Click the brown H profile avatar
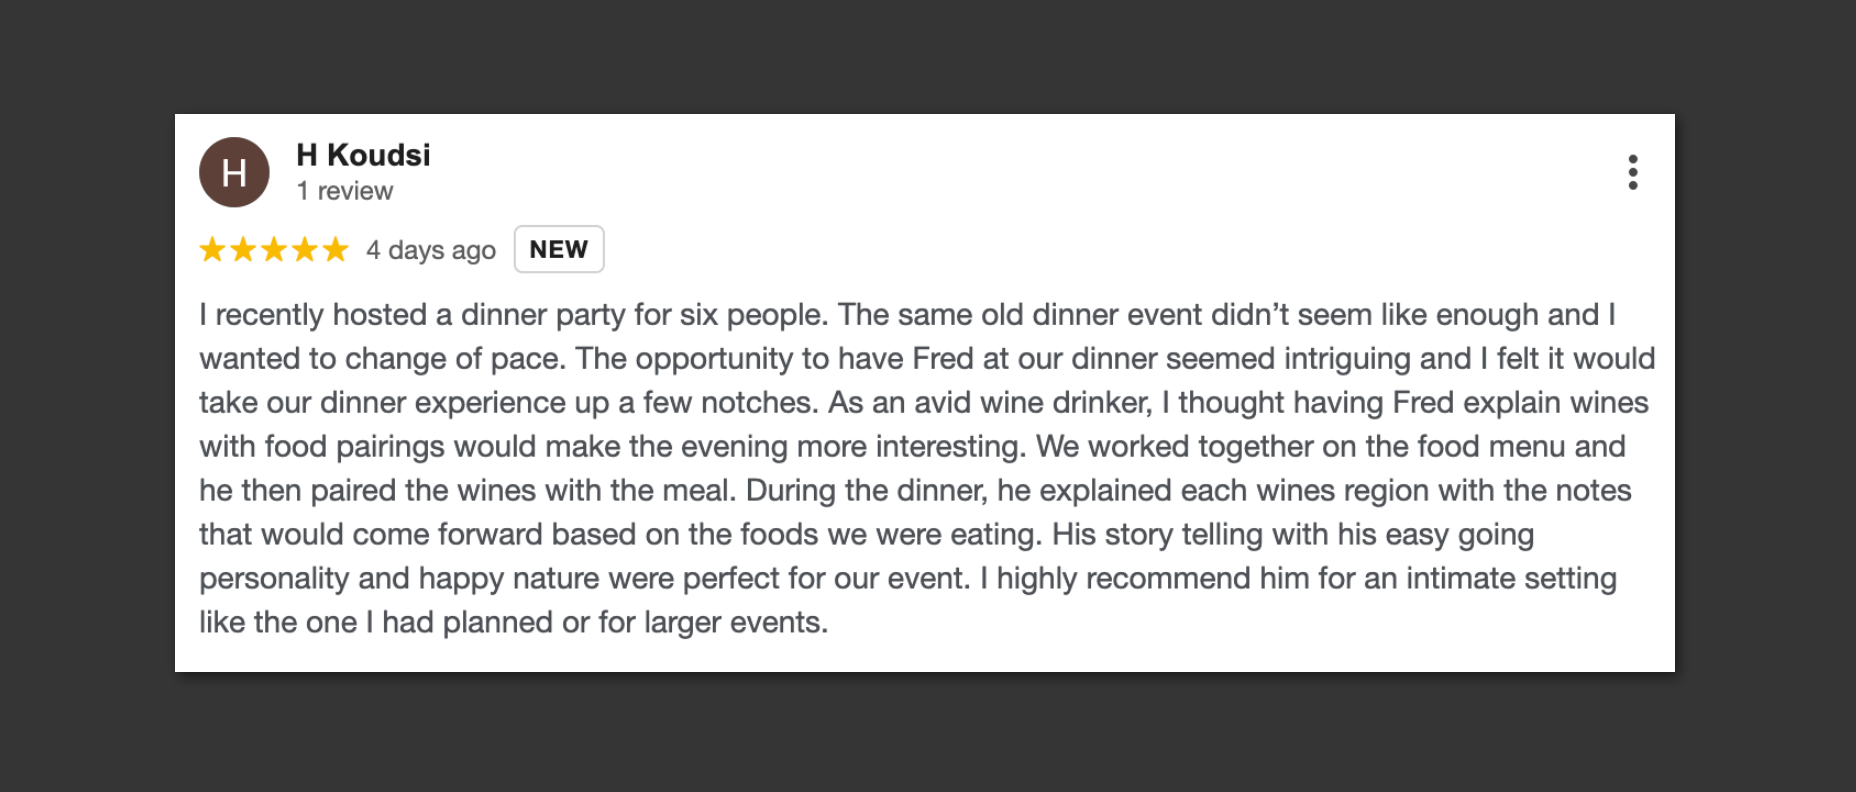The height and width of the screenshot is (792, 1856). point(234,172)
